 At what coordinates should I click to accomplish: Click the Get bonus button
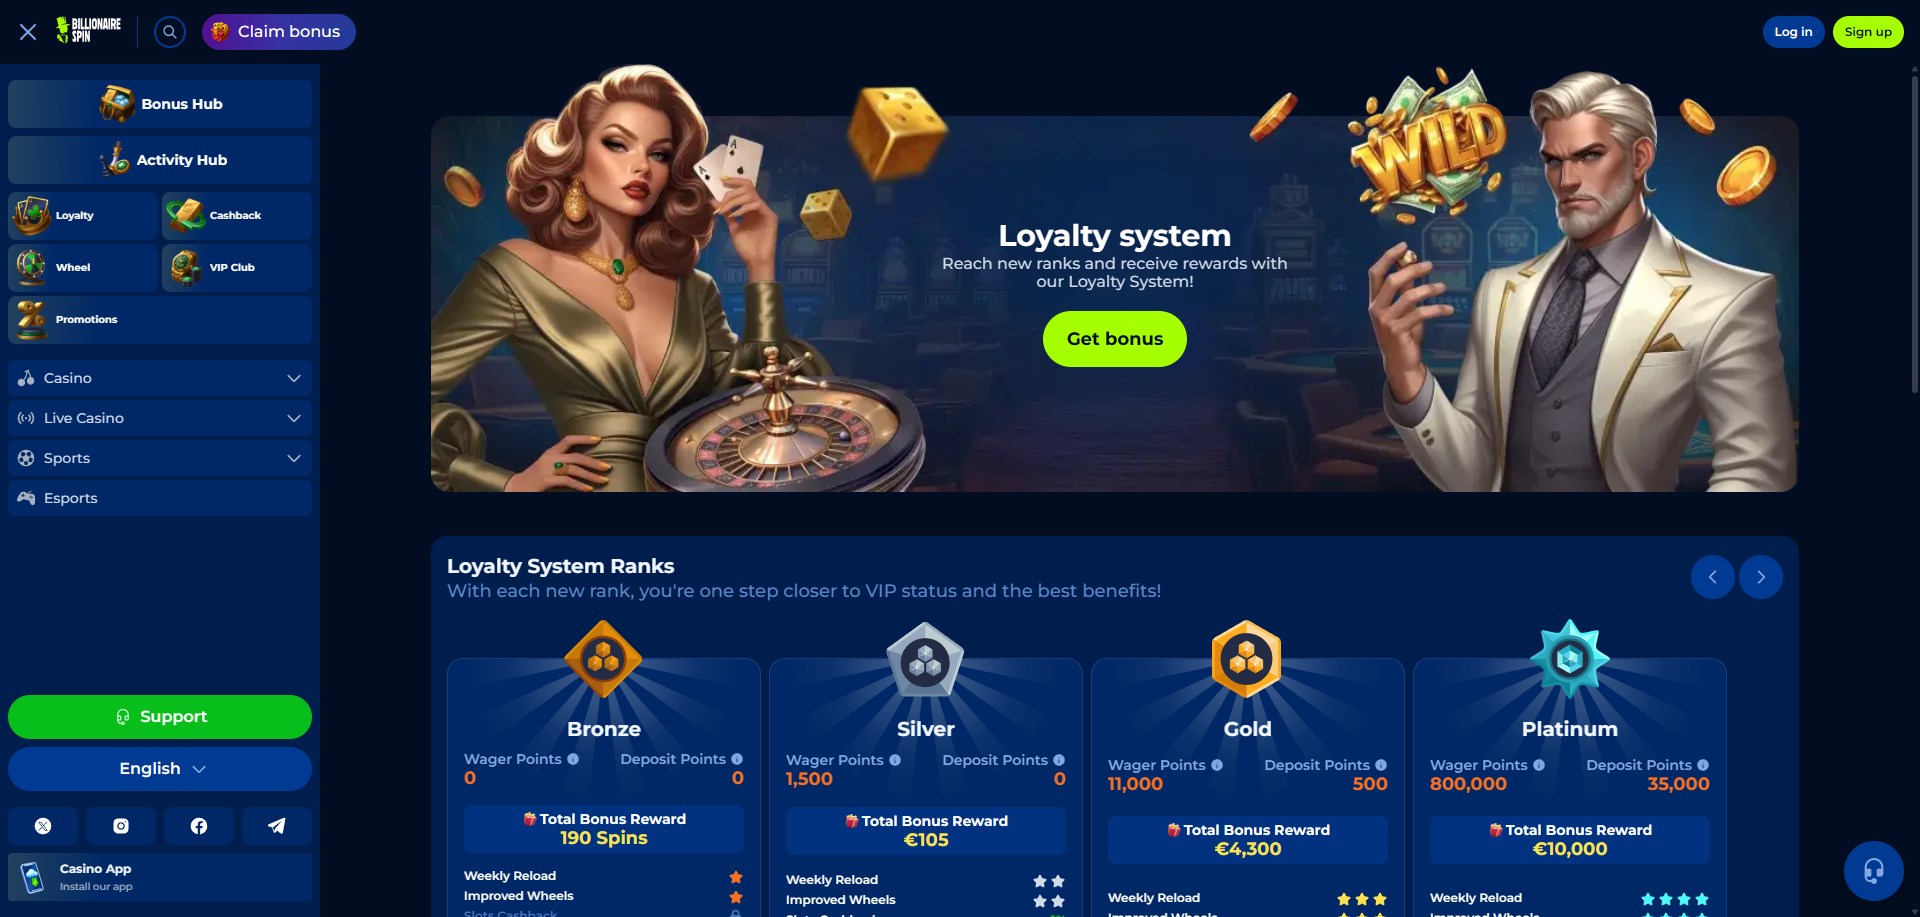pos(1115,339)
